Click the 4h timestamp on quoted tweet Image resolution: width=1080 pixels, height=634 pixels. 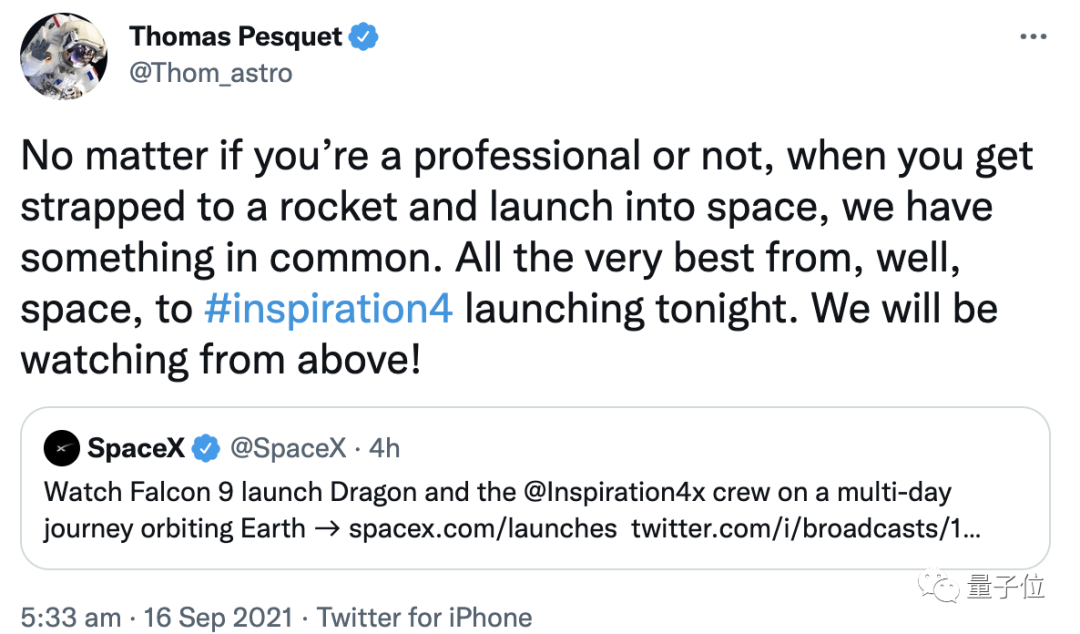pyautogui.click(x=385, y=449)
